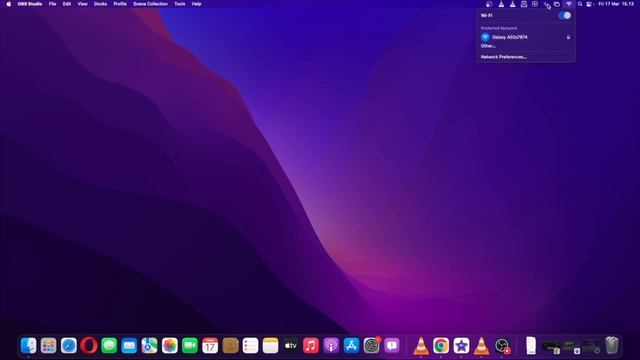The image size is (640, 360).
Task: Click the Spotlight search magnifier icon
Action: pos(580,4)
